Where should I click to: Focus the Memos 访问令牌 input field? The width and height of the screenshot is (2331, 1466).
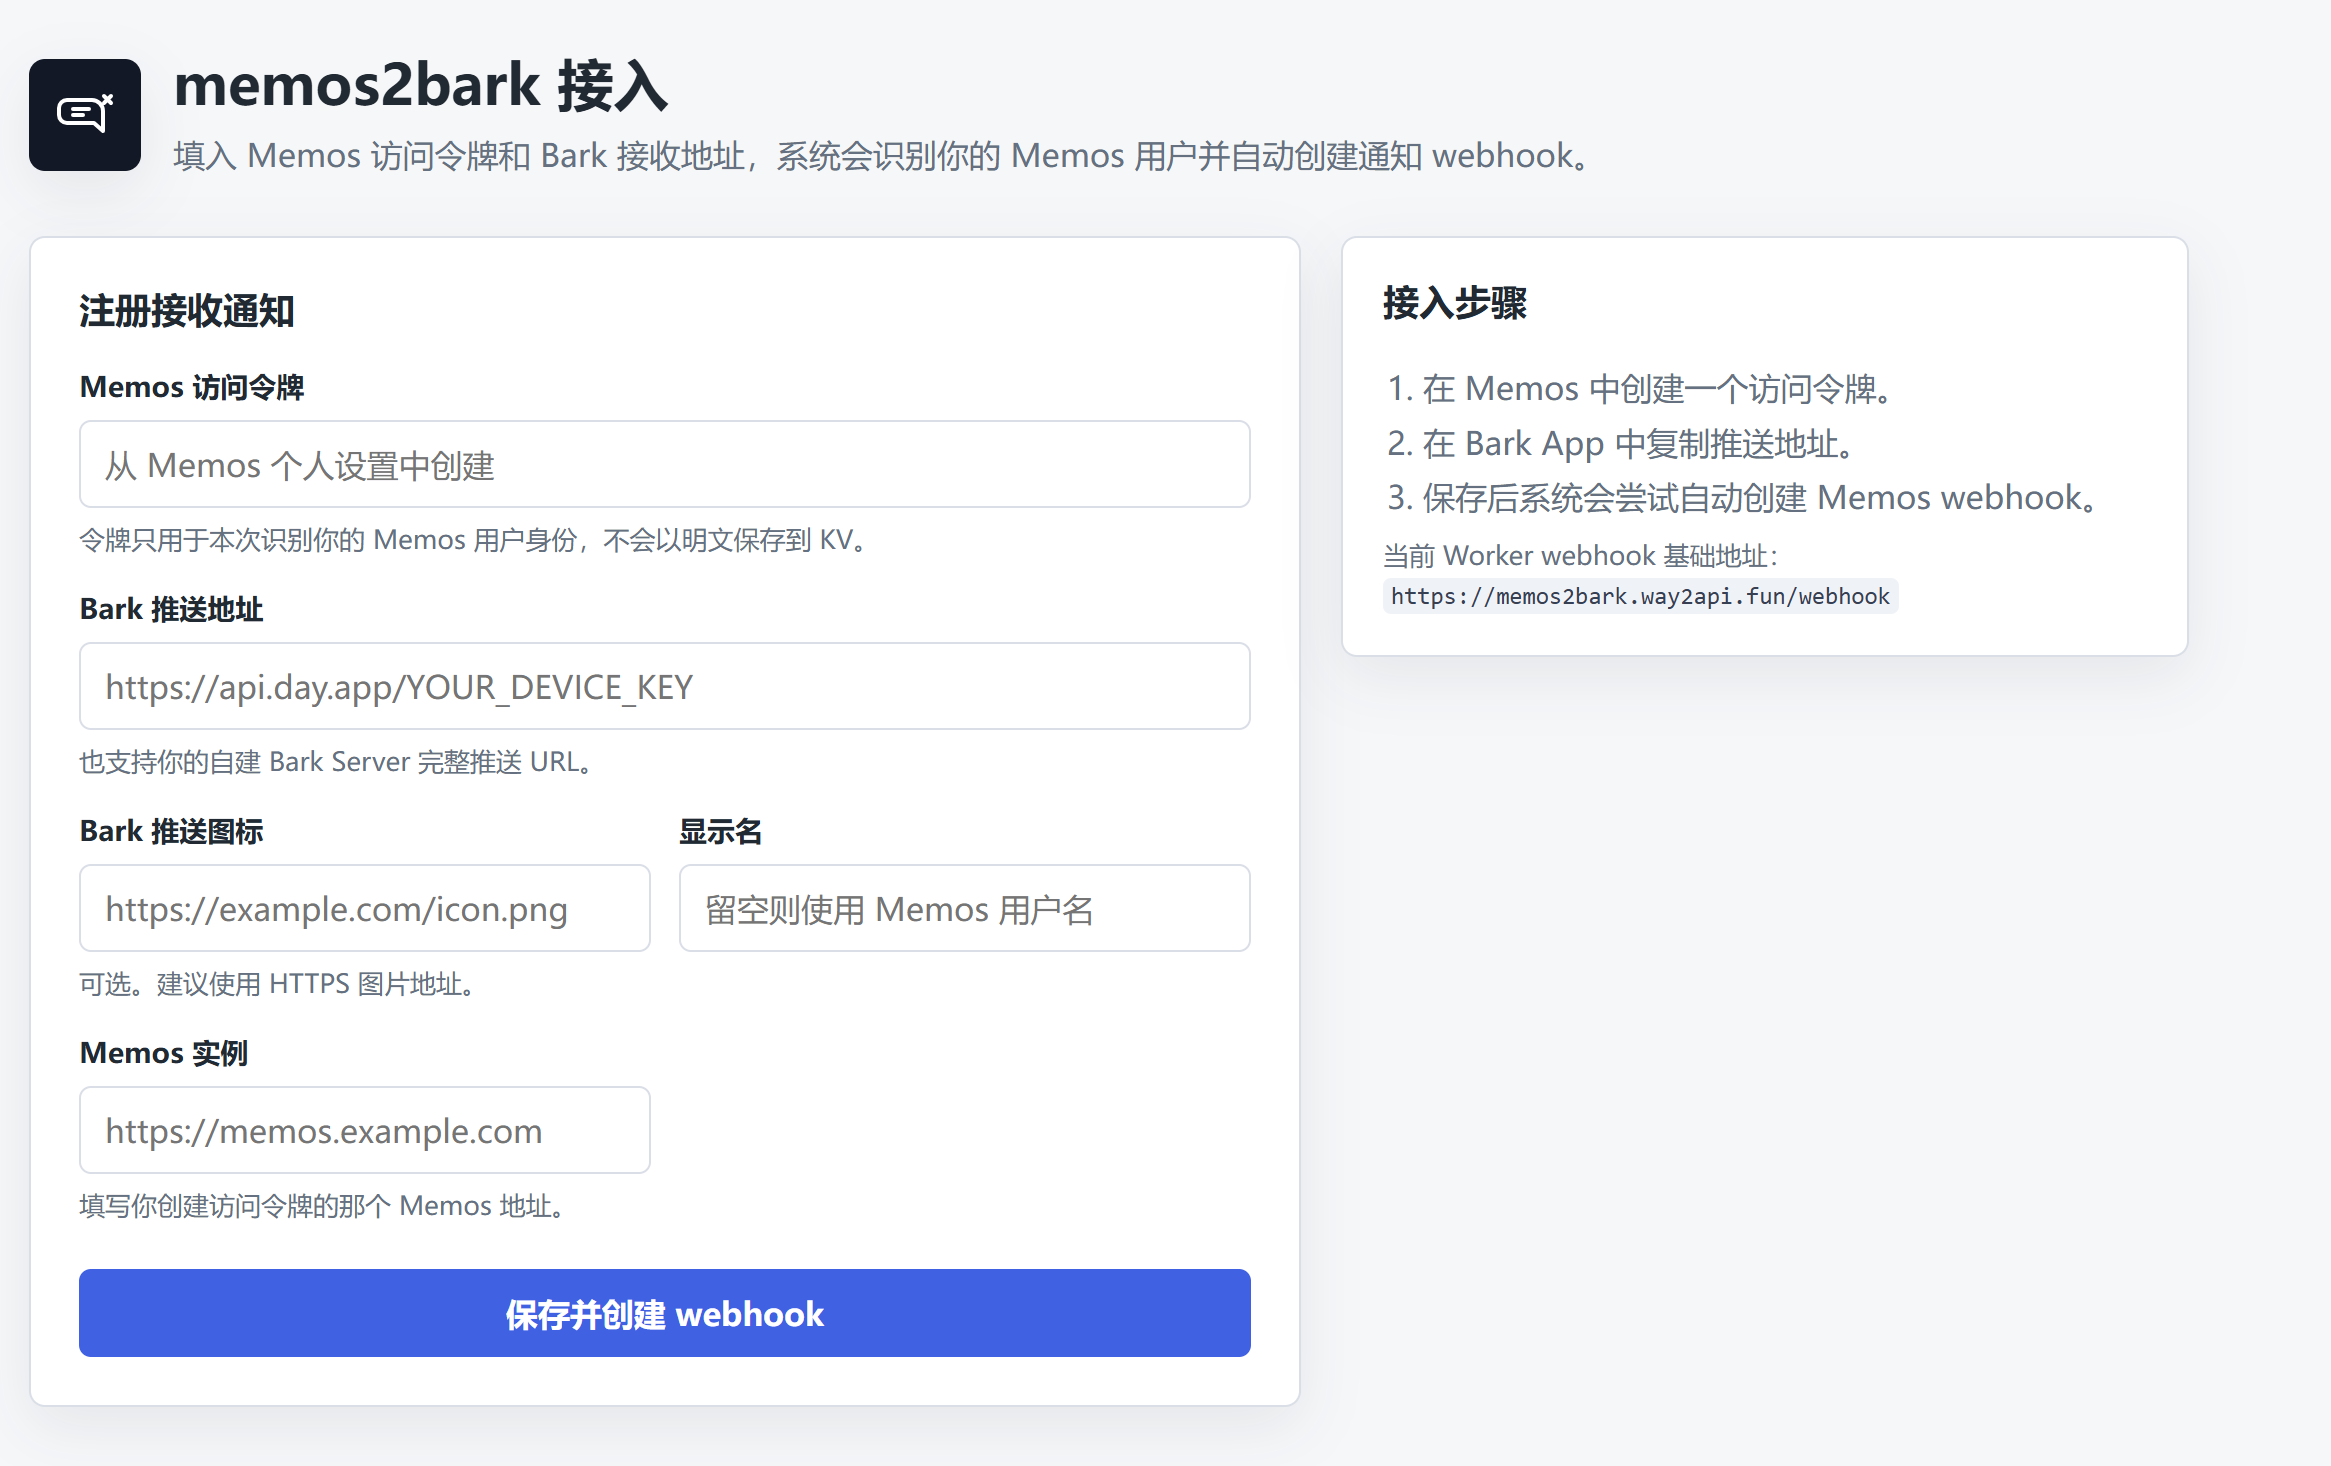coord(665,464)
